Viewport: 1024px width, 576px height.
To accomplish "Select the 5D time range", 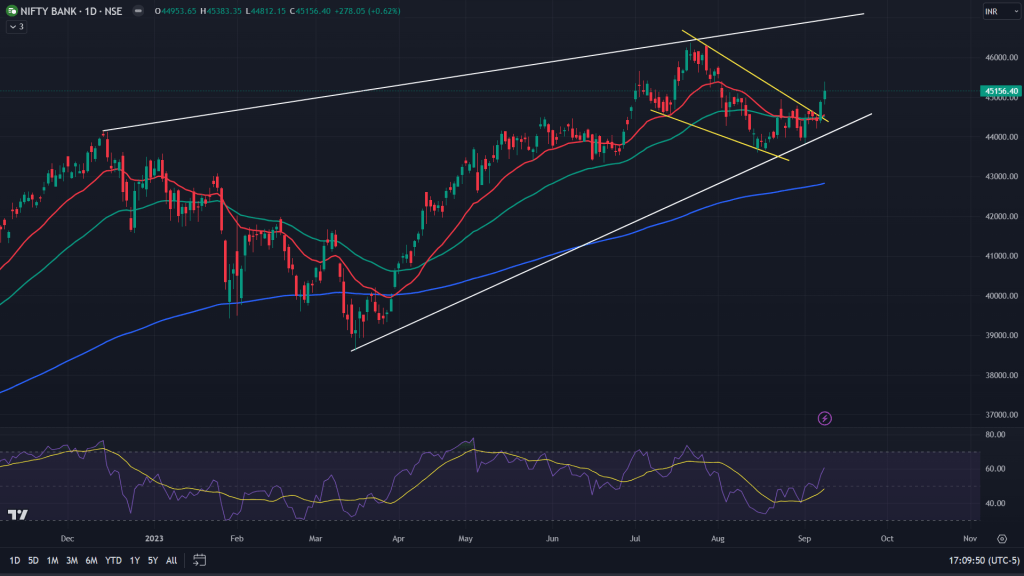I will (33, 560).
